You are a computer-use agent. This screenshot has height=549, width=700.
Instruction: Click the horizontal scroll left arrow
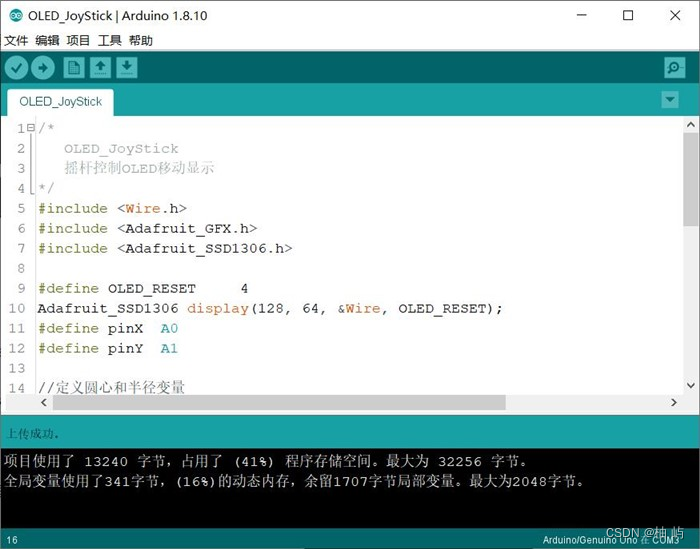point(44,402)
